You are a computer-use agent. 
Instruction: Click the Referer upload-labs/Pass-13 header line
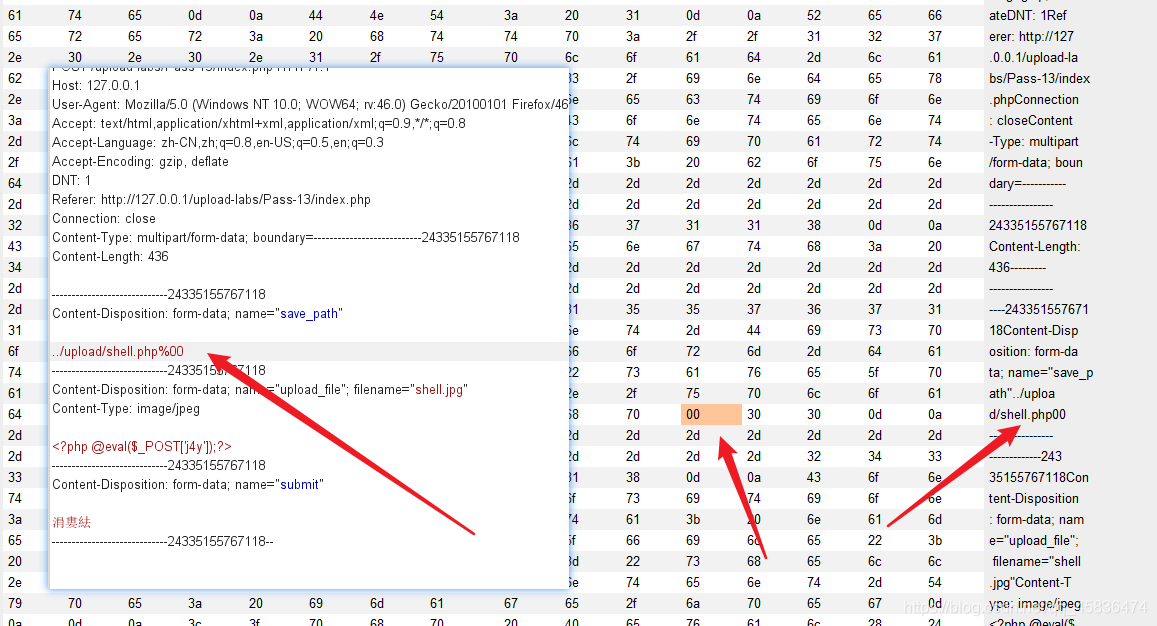[211, 199]
